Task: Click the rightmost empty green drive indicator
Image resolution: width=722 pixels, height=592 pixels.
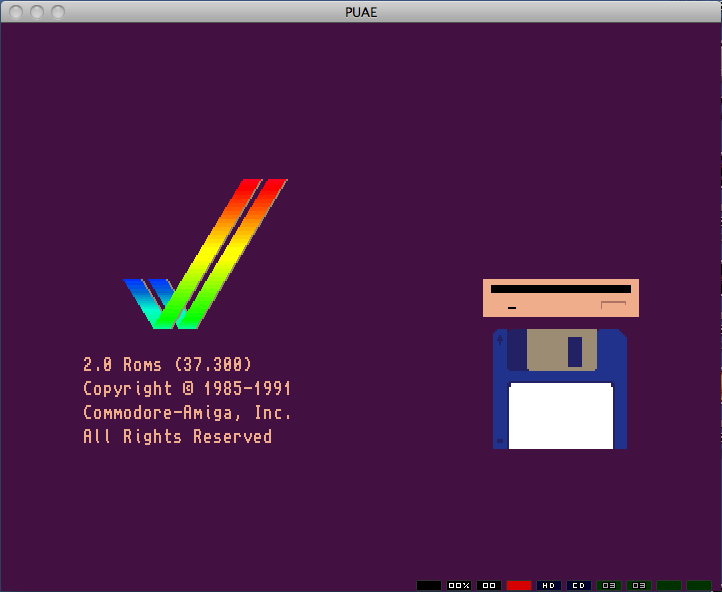Action: (x=699, y=586)
